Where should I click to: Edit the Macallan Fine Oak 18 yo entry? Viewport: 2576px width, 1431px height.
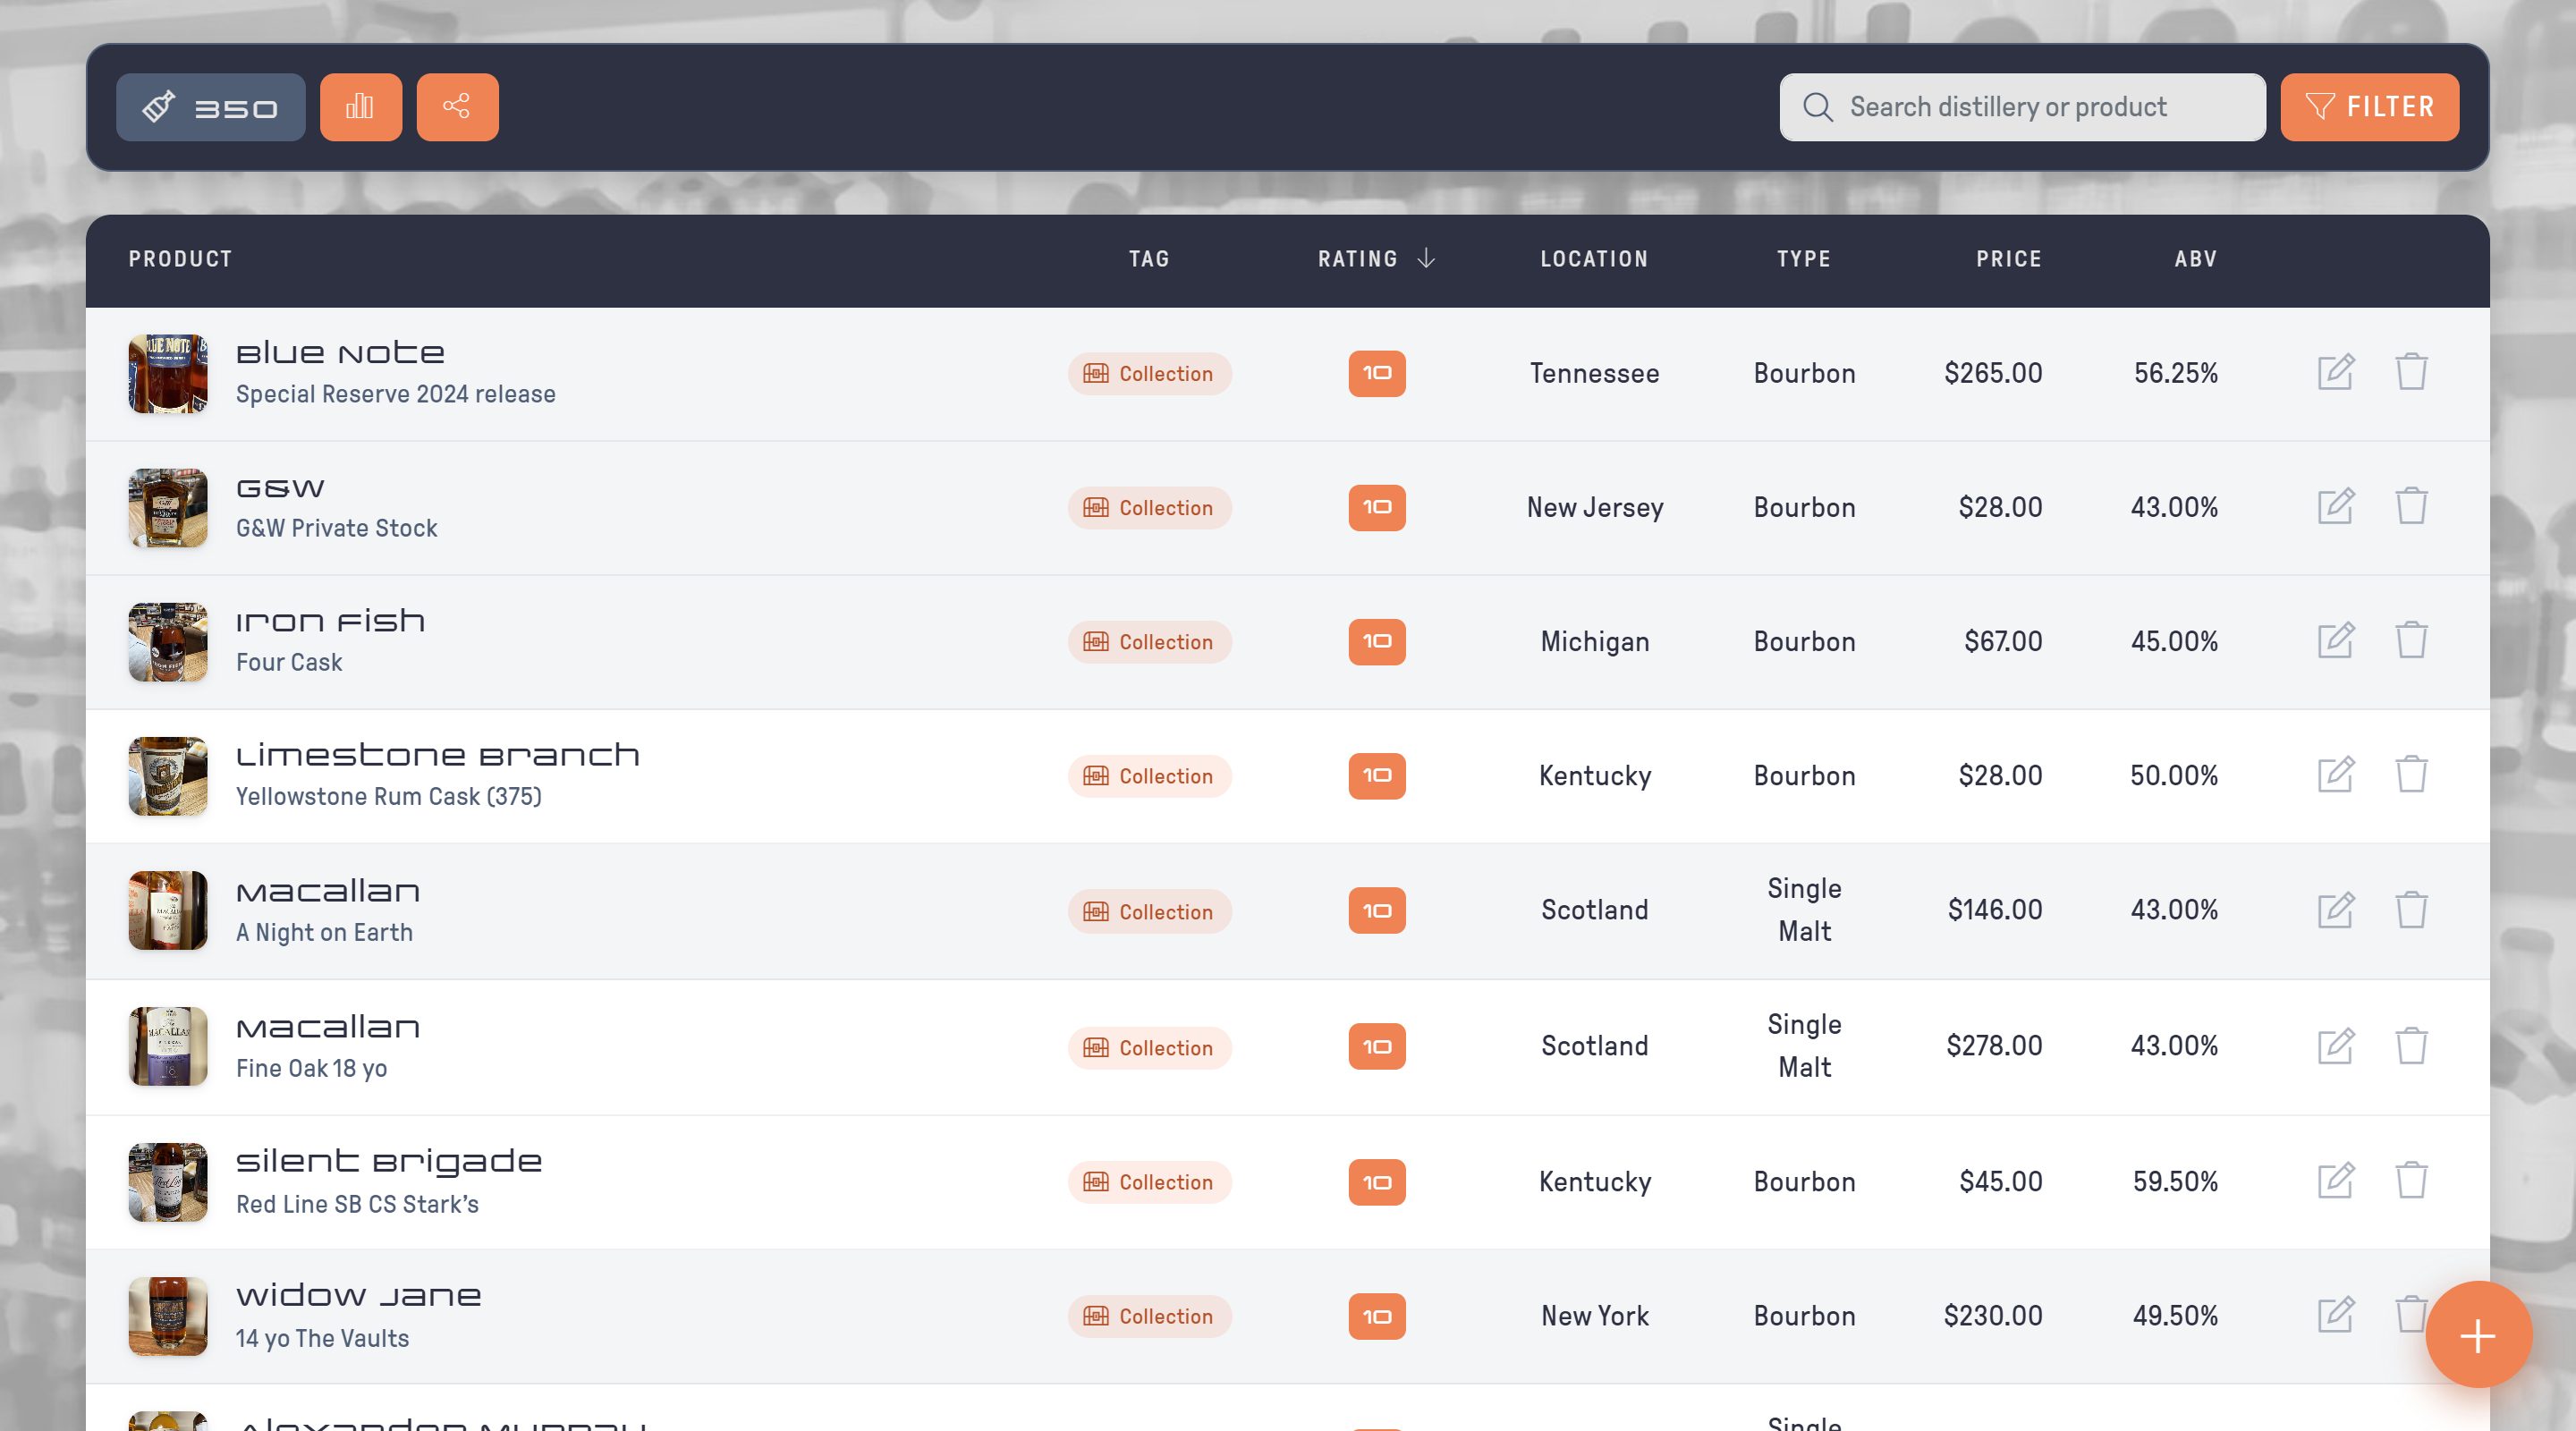(x=2336, y=1046)
